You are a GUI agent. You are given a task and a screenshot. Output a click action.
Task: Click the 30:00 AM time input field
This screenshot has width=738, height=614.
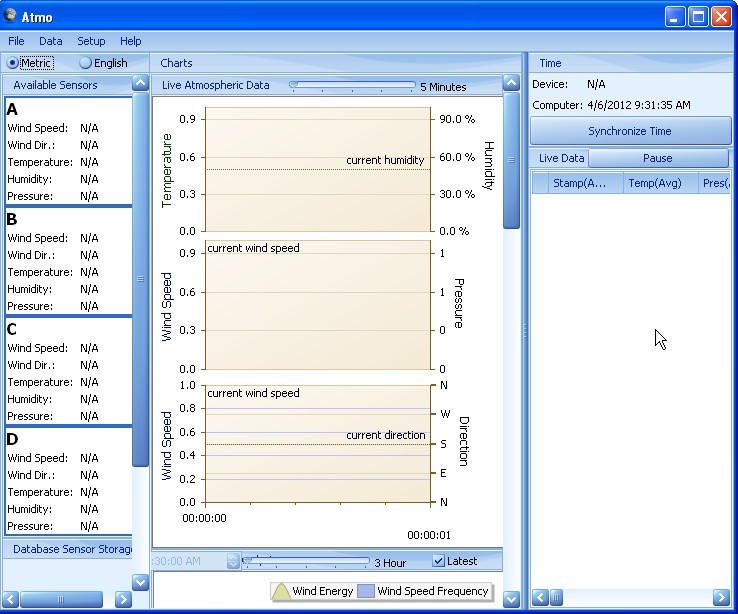click(x=189, y=561)
